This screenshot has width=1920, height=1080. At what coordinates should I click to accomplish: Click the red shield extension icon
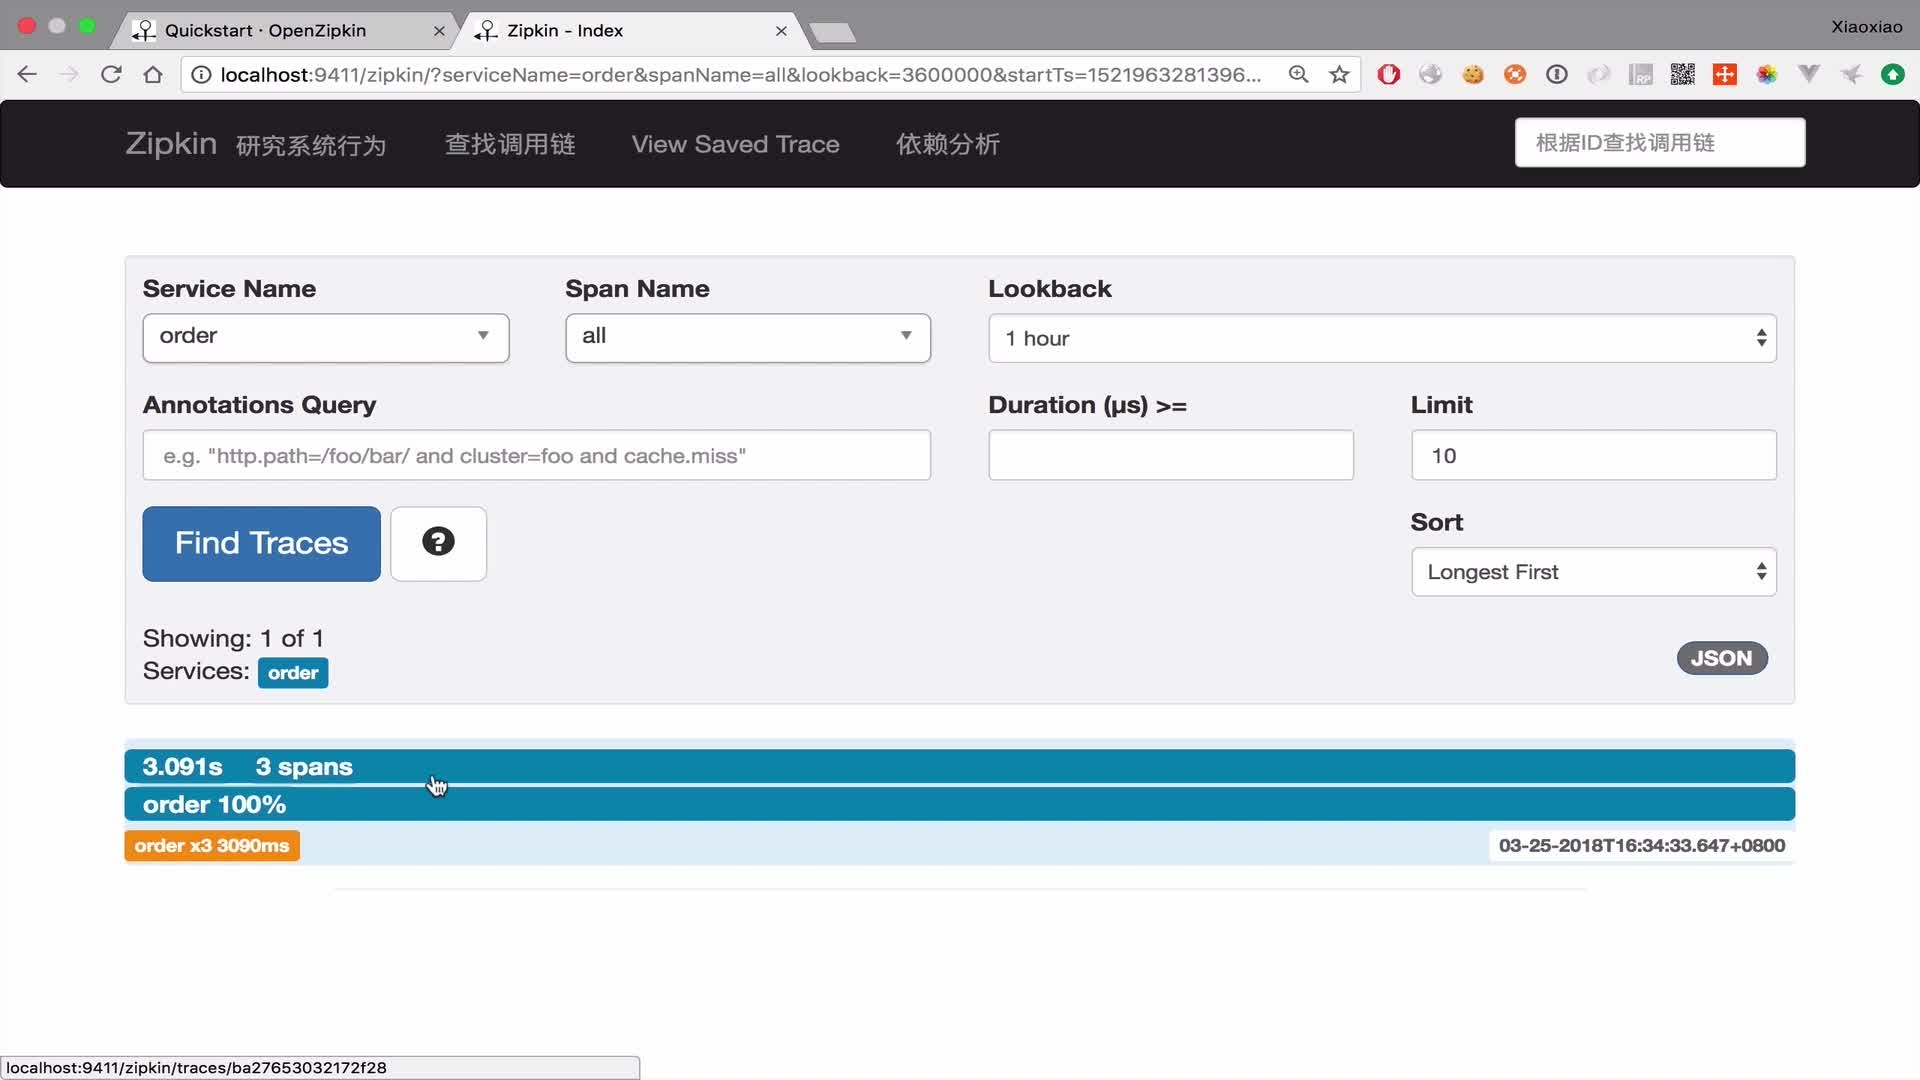[1388, 75]
